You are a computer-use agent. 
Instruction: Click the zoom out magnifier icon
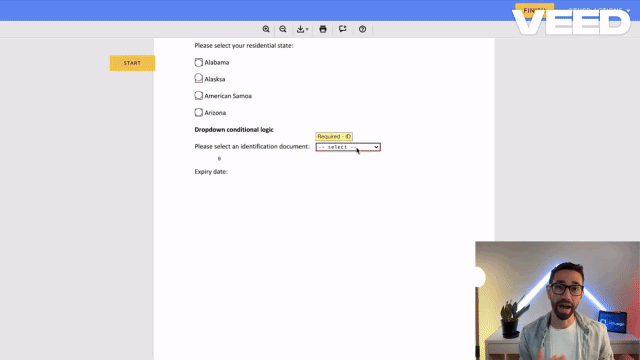283,29
